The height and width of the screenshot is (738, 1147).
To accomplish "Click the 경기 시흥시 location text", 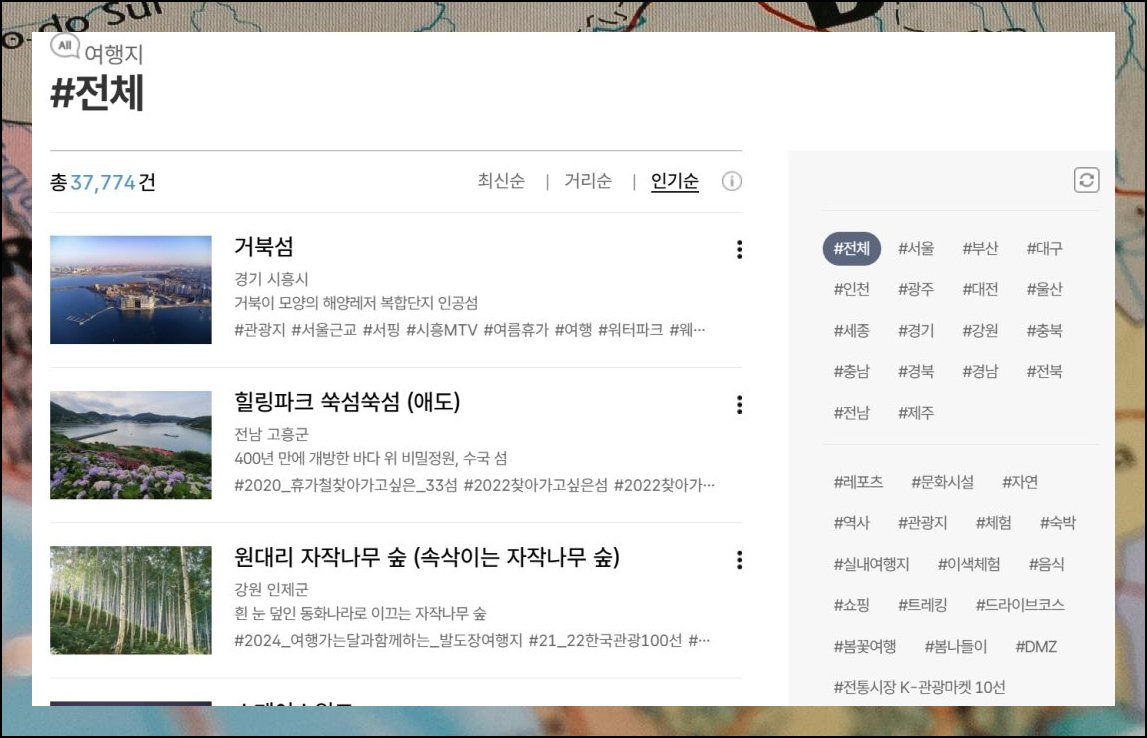I will coord(271,279).
